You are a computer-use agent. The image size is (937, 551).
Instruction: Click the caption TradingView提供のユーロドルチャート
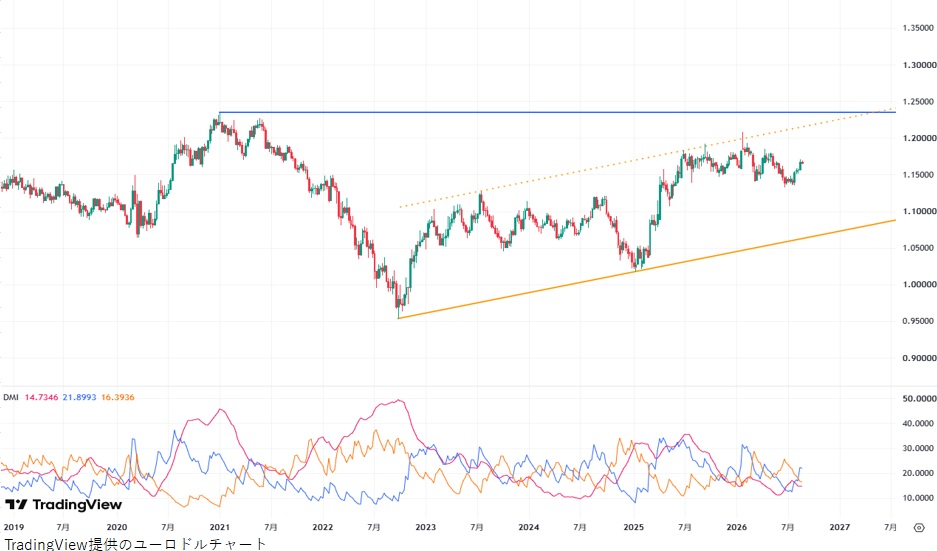click(135, 544)
